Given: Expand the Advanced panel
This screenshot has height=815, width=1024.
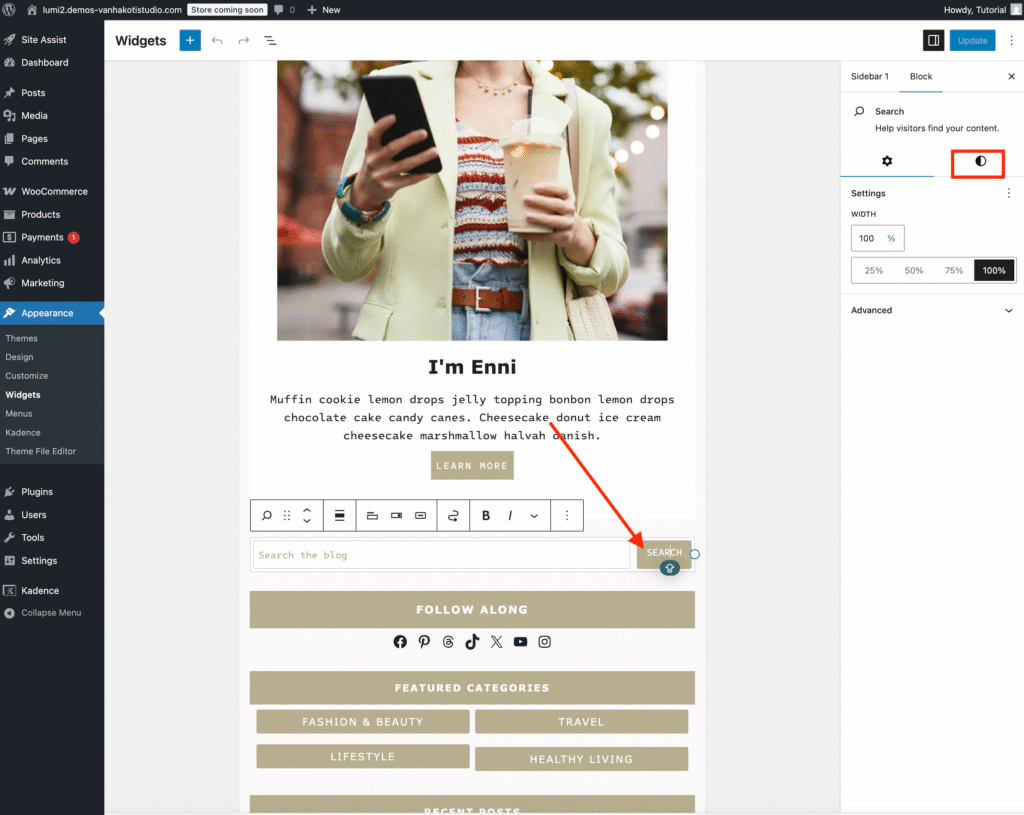Looking at the screenshot, I should [932, 310].
